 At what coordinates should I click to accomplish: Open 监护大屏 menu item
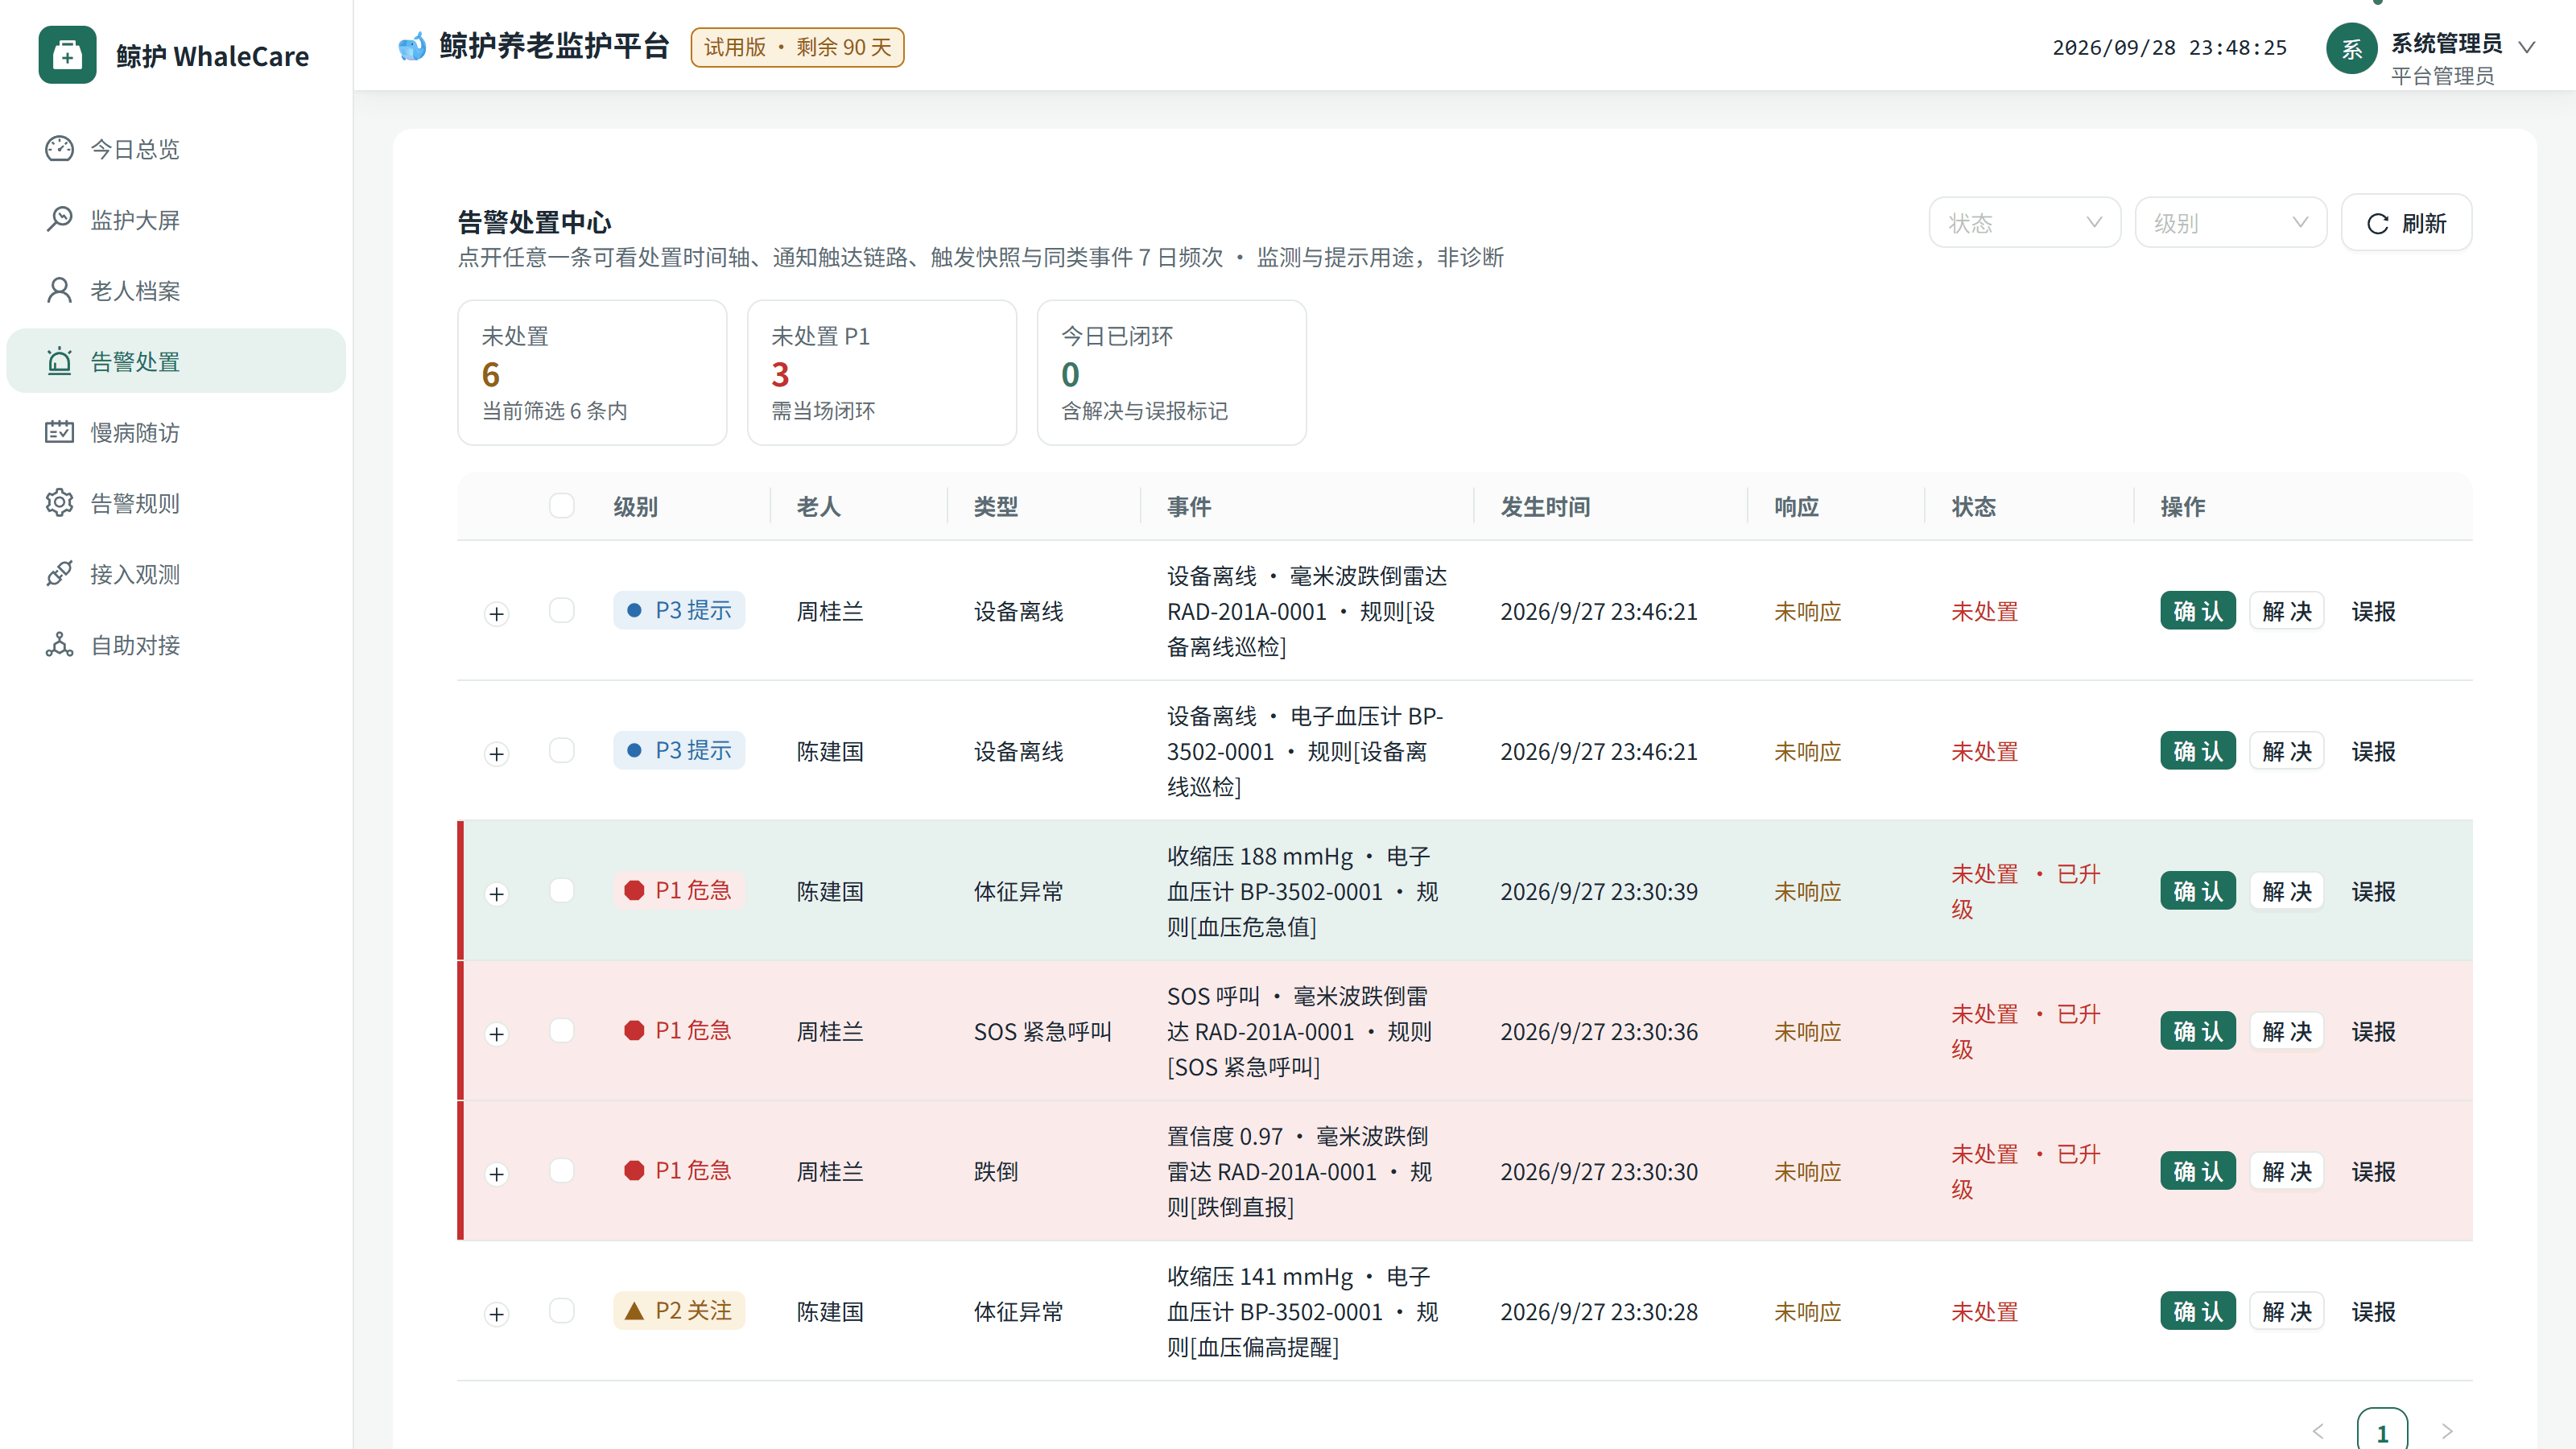176,220
